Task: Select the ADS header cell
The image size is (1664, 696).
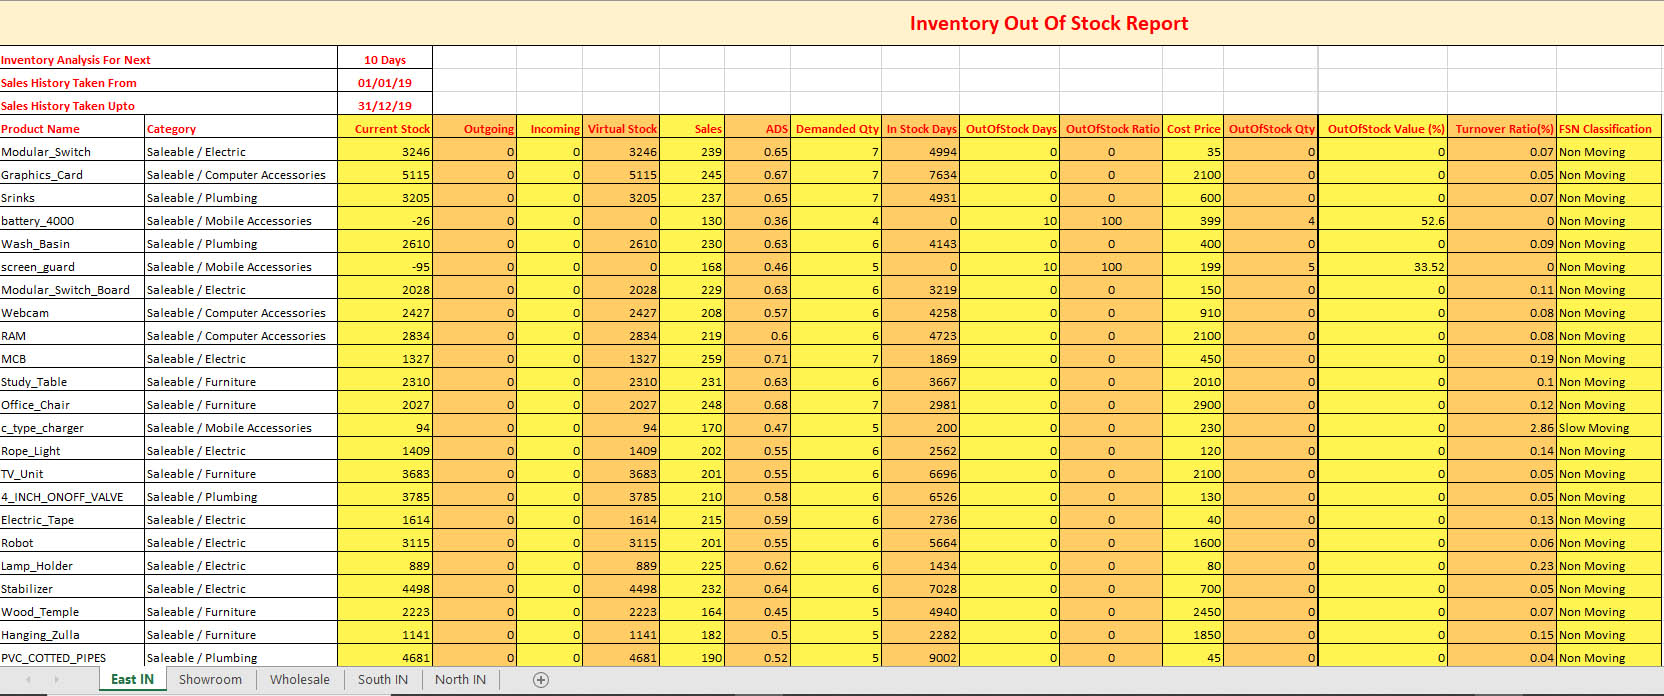Action: 757,127
